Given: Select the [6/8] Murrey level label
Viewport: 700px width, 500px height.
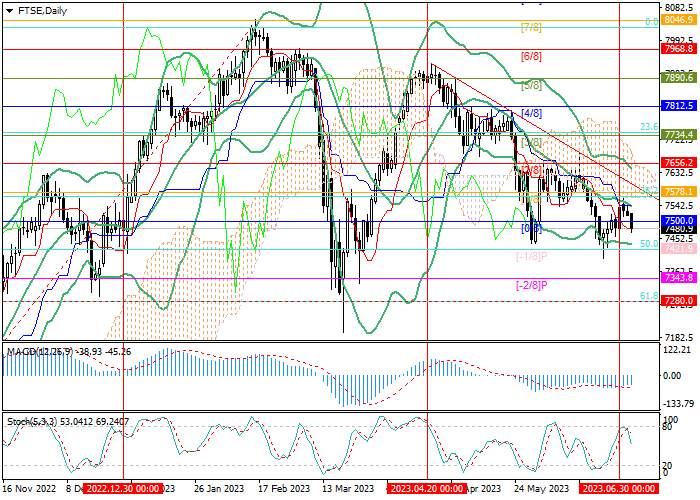Looking at the screenshot, I should (x=531, y=57).
